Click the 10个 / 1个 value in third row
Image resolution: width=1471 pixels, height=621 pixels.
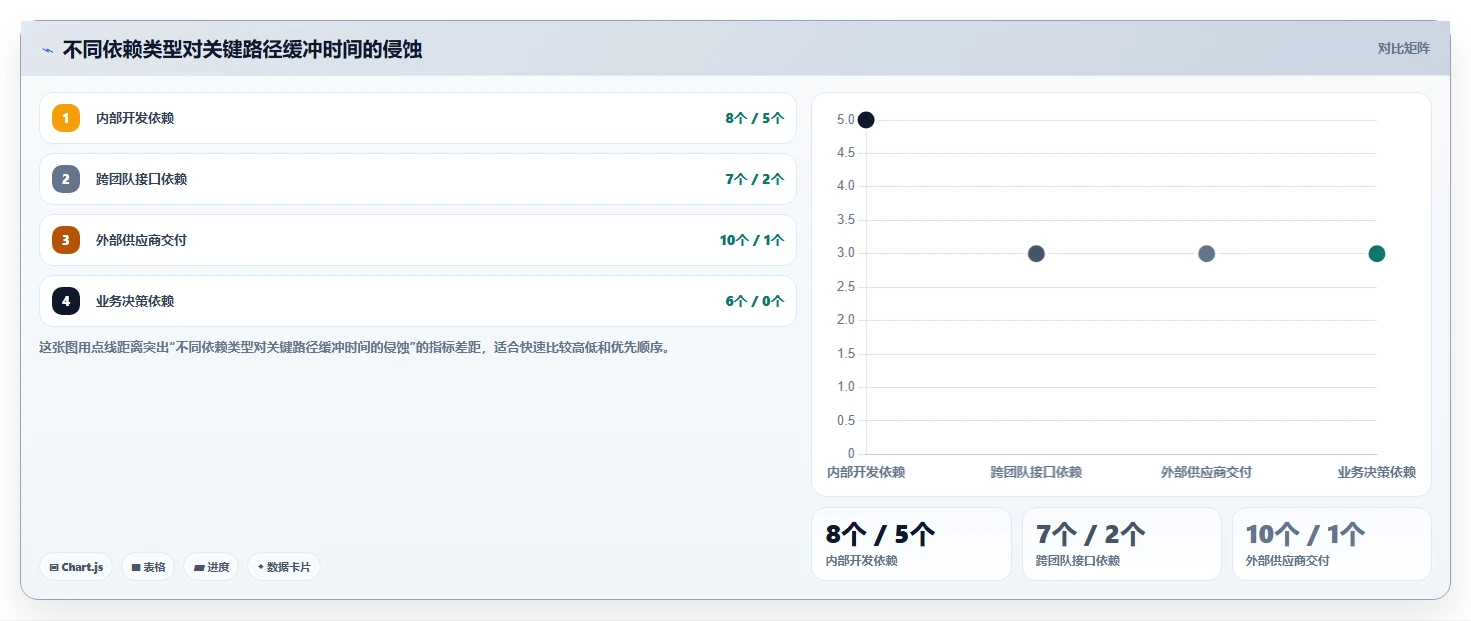[752, 240]
